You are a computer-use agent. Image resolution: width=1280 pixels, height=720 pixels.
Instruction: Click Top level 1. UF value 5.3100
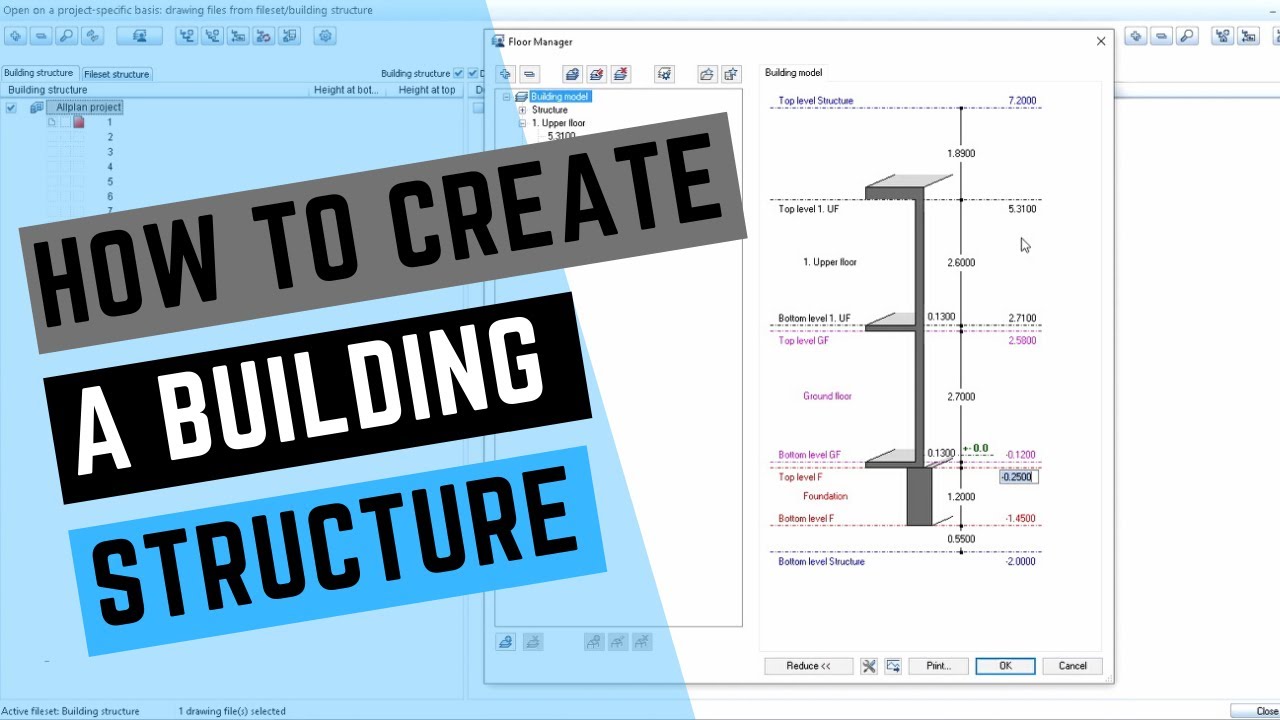tap(1022, 209)
